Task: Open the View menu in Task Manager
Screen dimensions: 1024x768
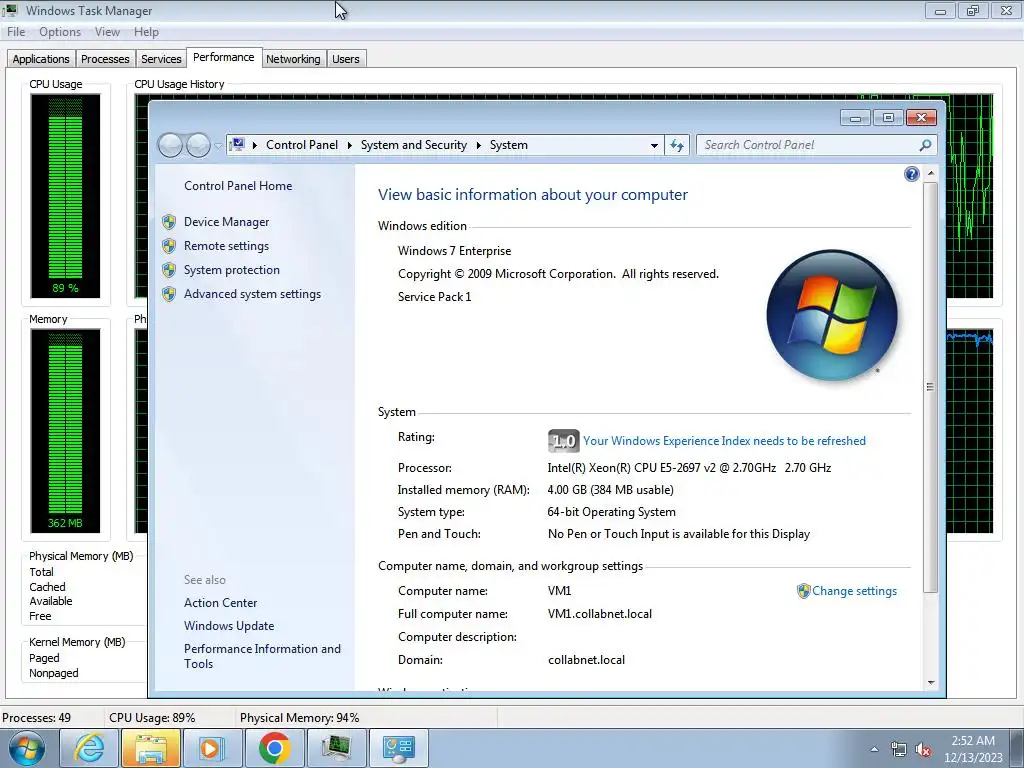Action: (x=107, y=32)
